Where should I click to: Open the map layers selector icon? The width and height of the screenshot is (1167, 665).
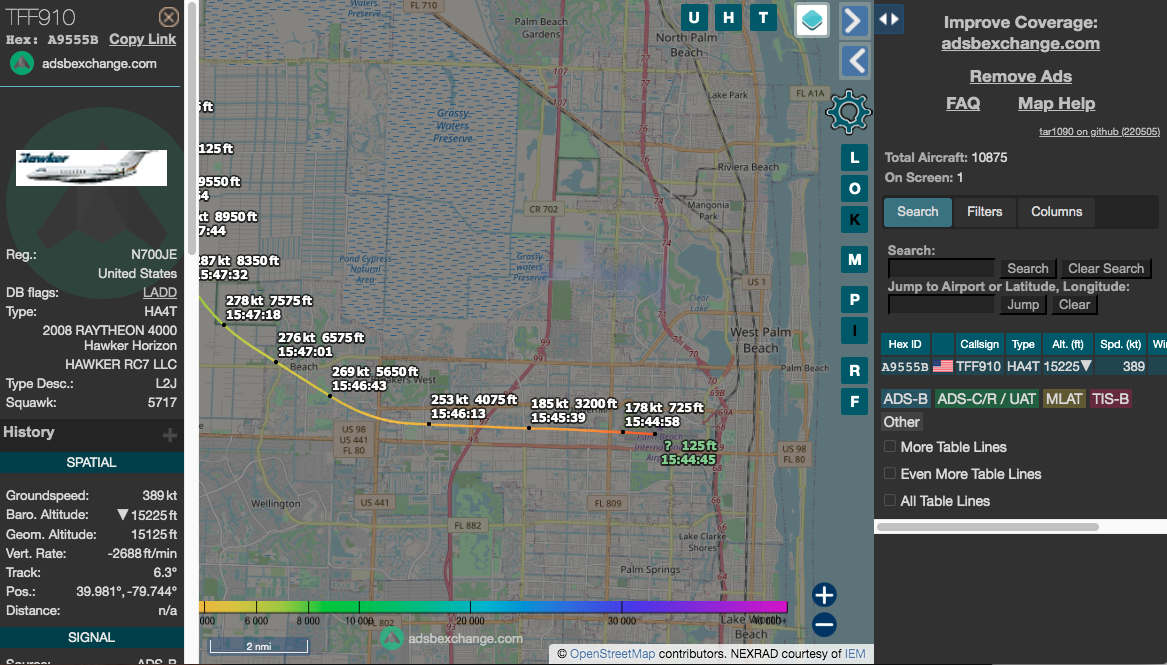(x=812, y=19)
